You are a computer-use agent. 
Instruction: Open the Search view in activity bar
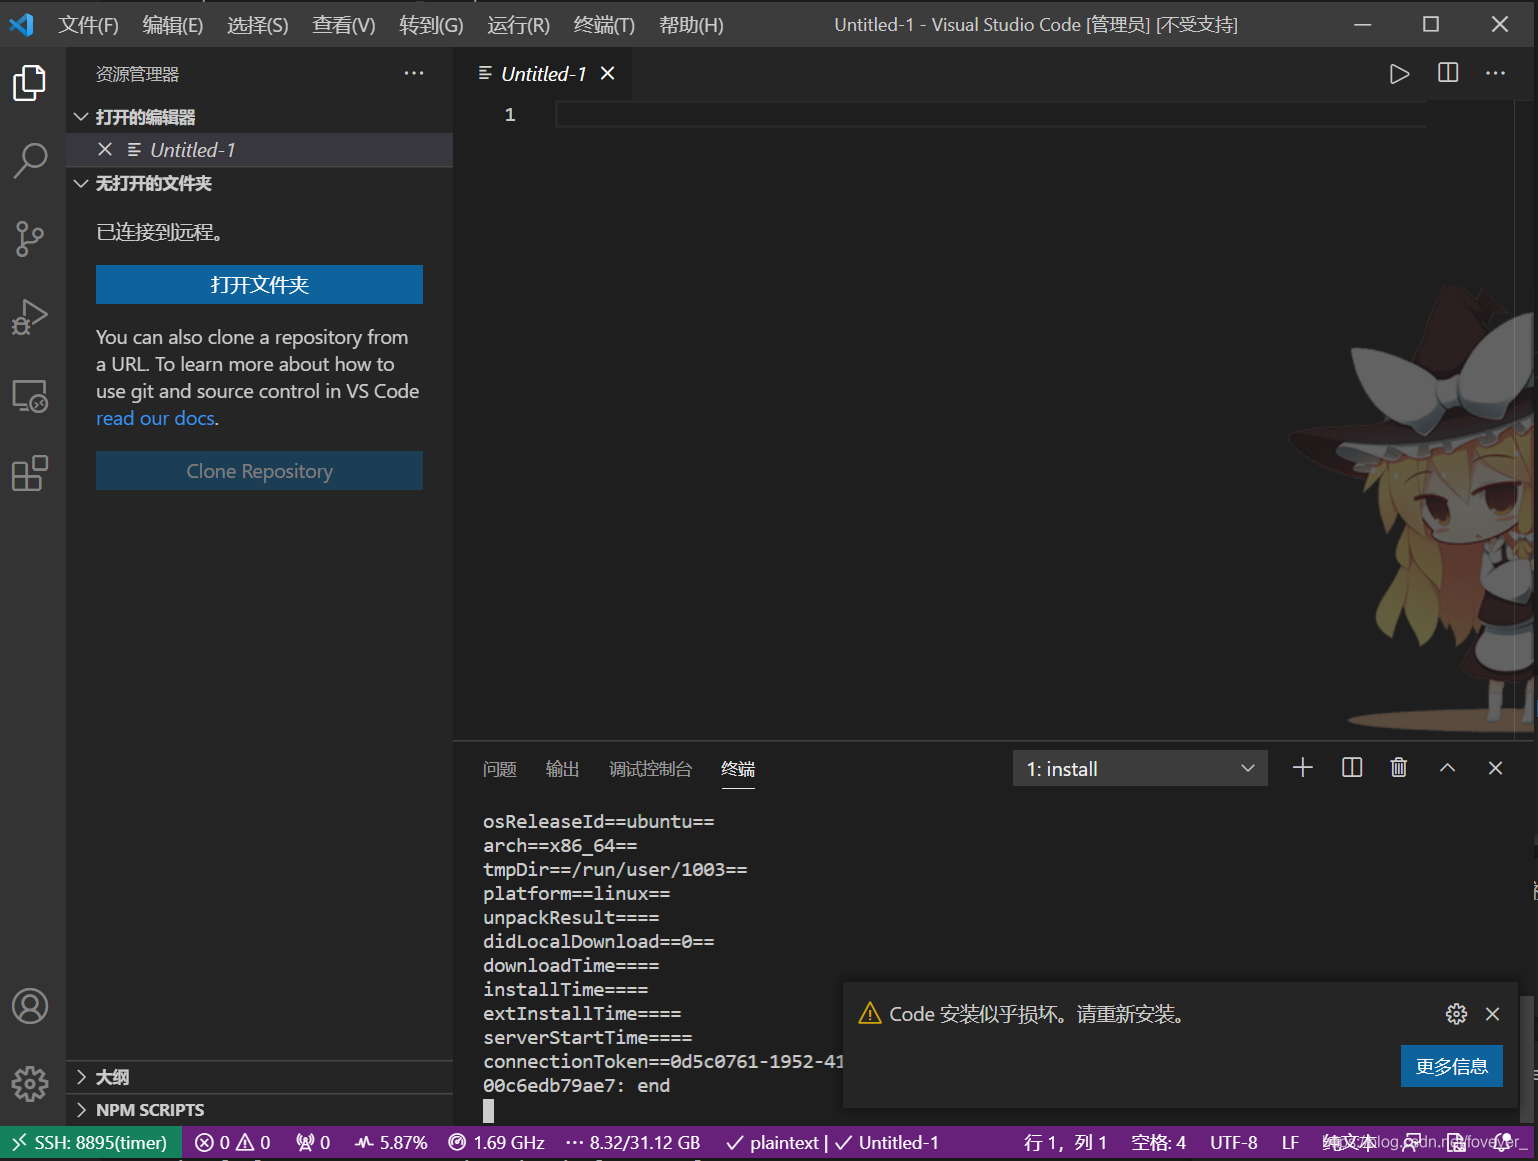pos(30,160)
